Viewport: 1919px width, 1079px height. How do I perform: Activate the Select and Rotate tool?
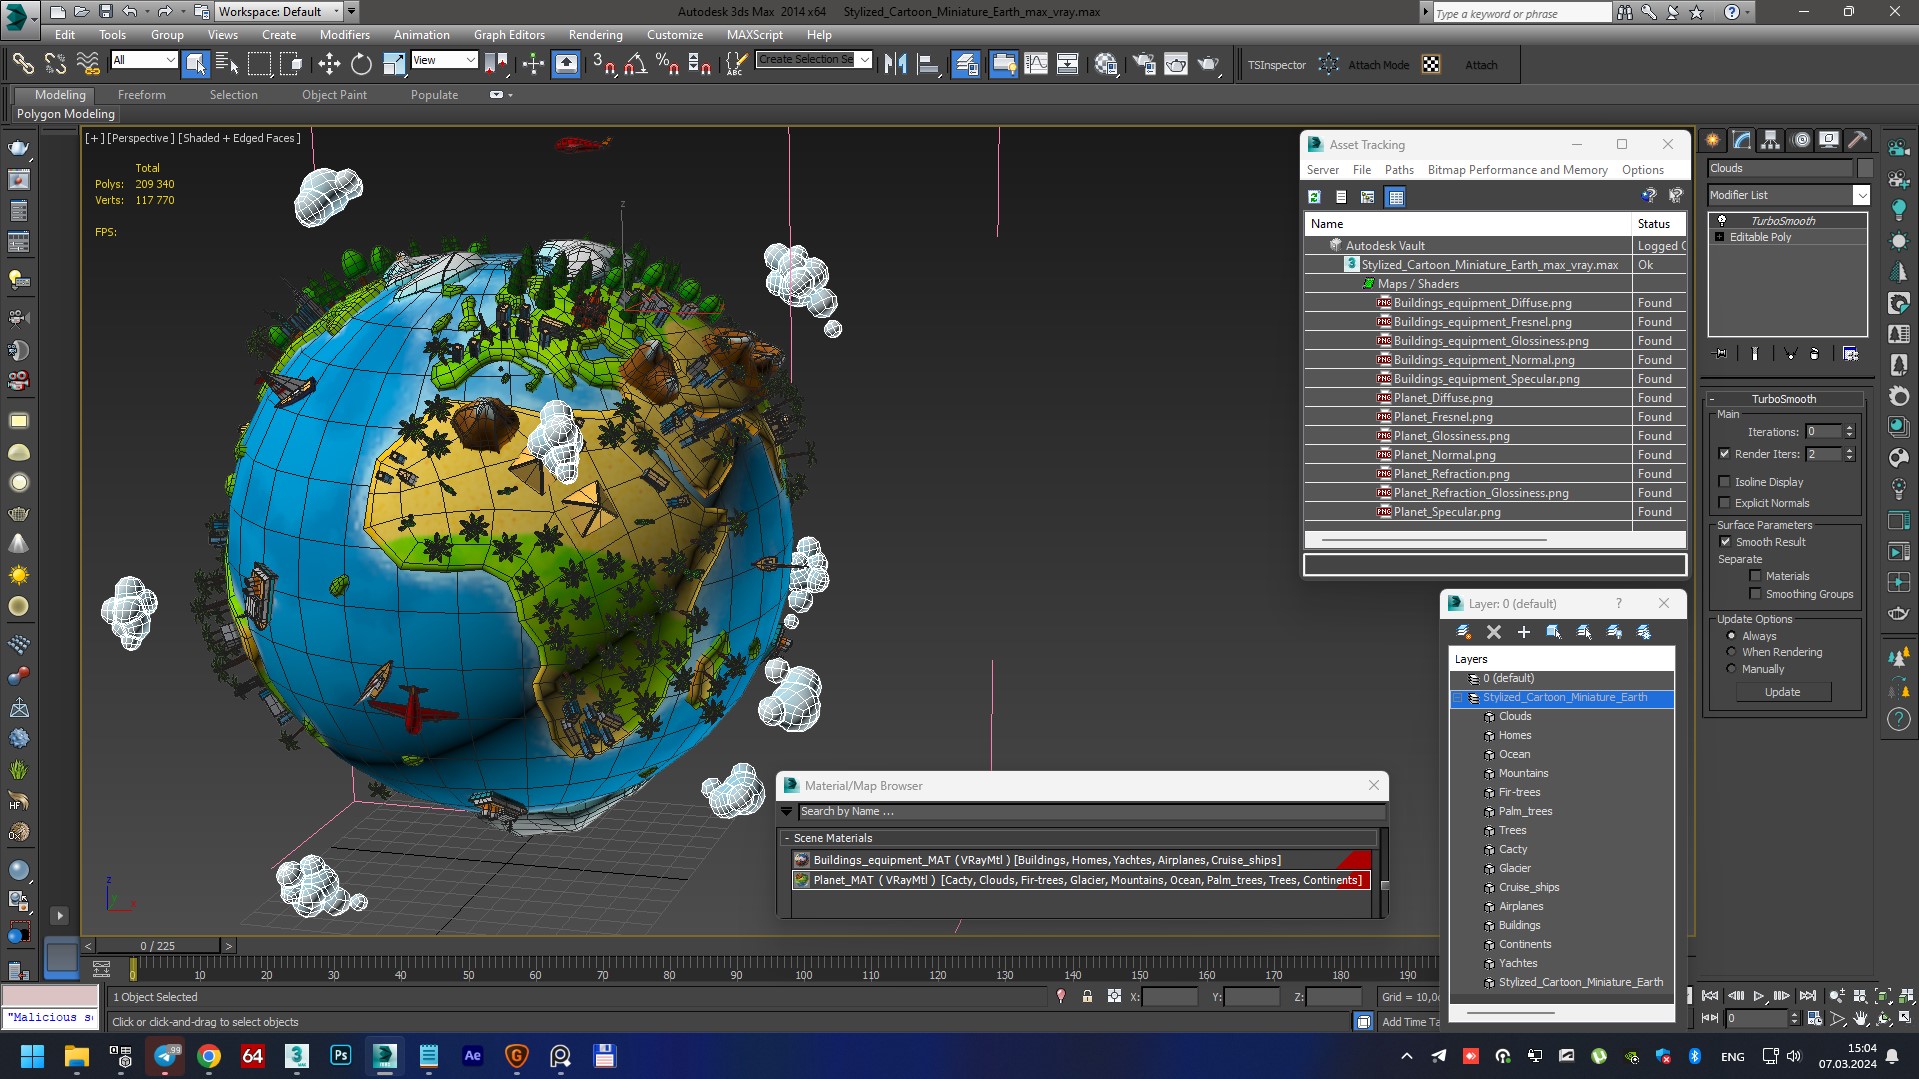[x=361, y=64]
